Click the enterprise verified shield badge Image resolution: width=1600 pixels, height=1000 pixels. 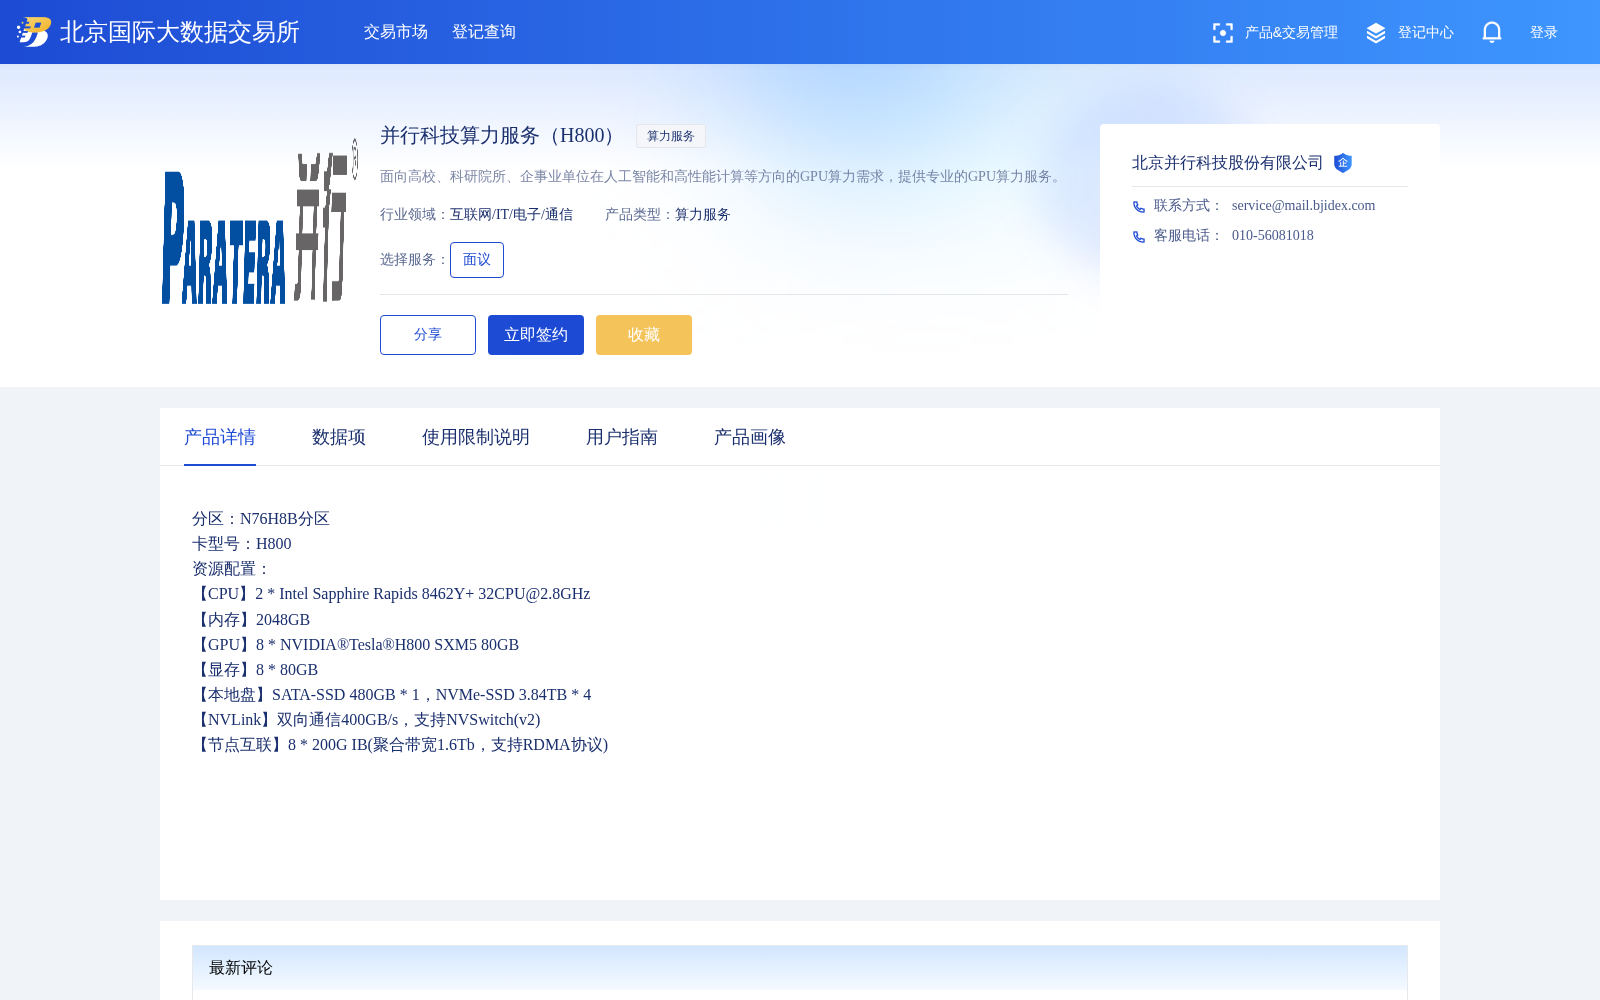[1343, 163]
